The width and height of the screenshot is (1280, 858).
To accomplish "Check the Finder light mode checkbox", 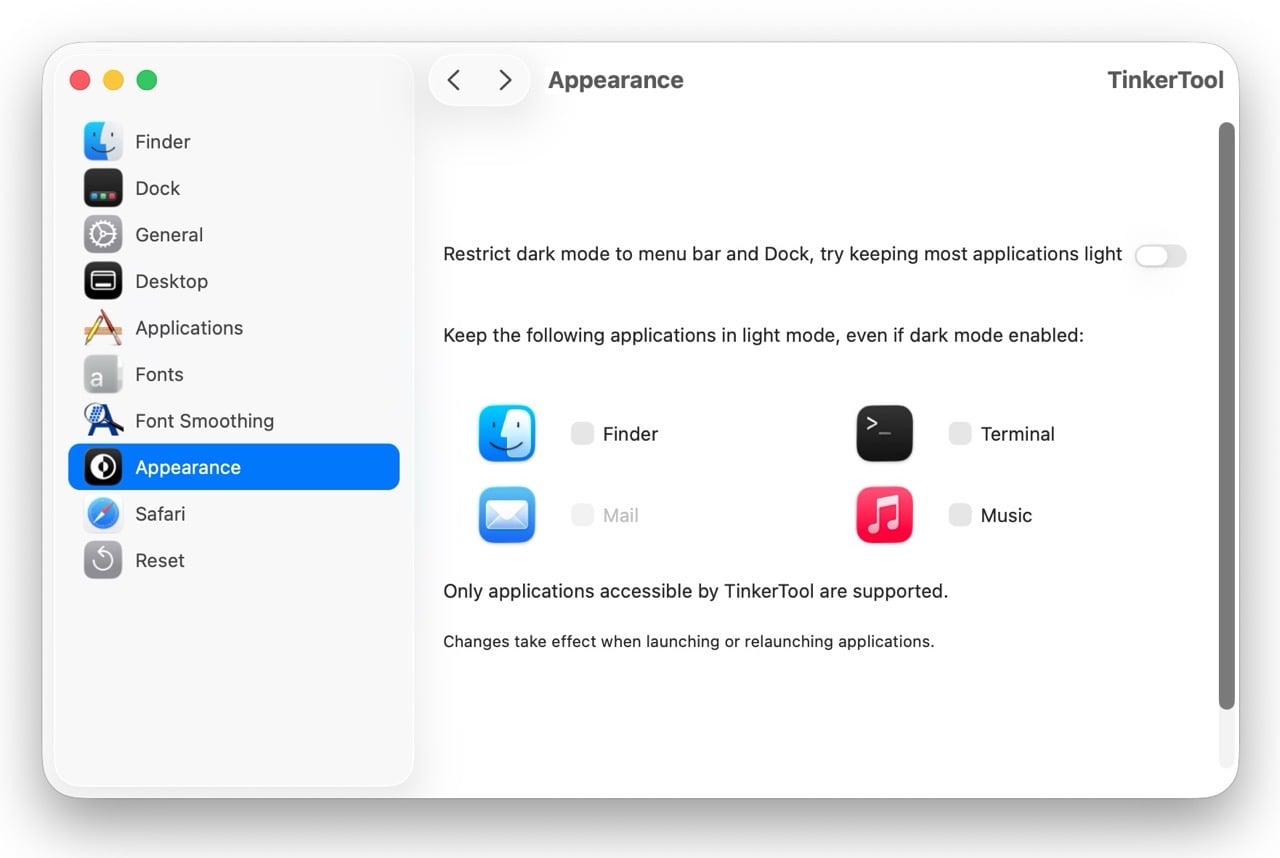I will click(x=582, y=433).
